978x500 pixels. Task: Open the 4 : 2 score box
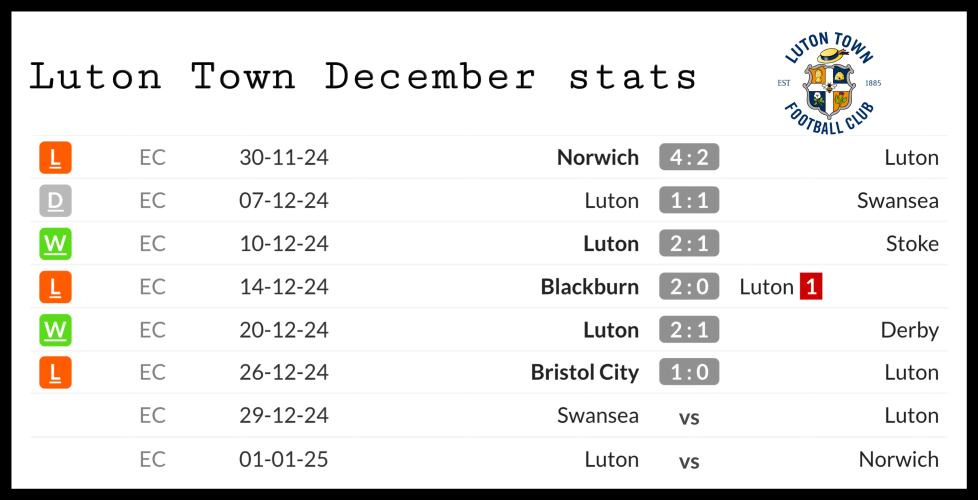tap(689, 157)
